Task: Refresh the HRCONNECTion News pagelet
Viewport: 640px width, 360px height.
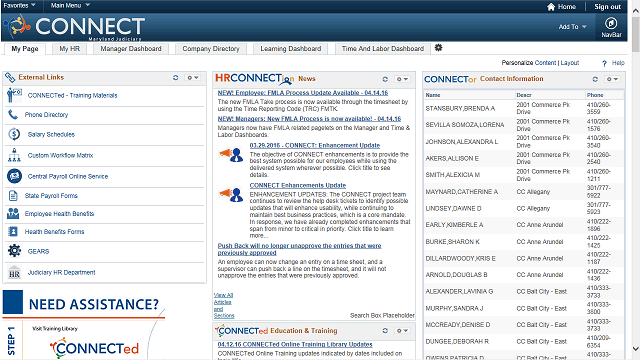Action: tap(385, 79)
